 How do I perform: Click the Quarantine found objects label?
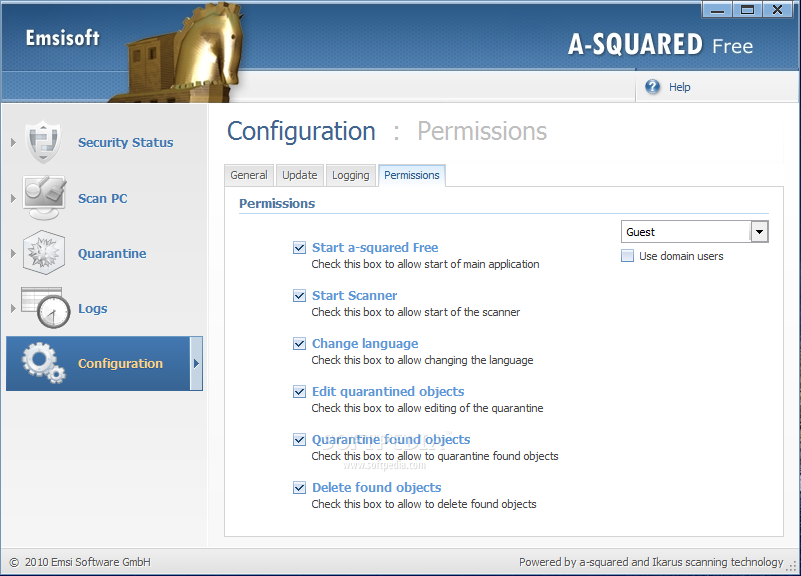pyautogui.click(x=391, y=440)
